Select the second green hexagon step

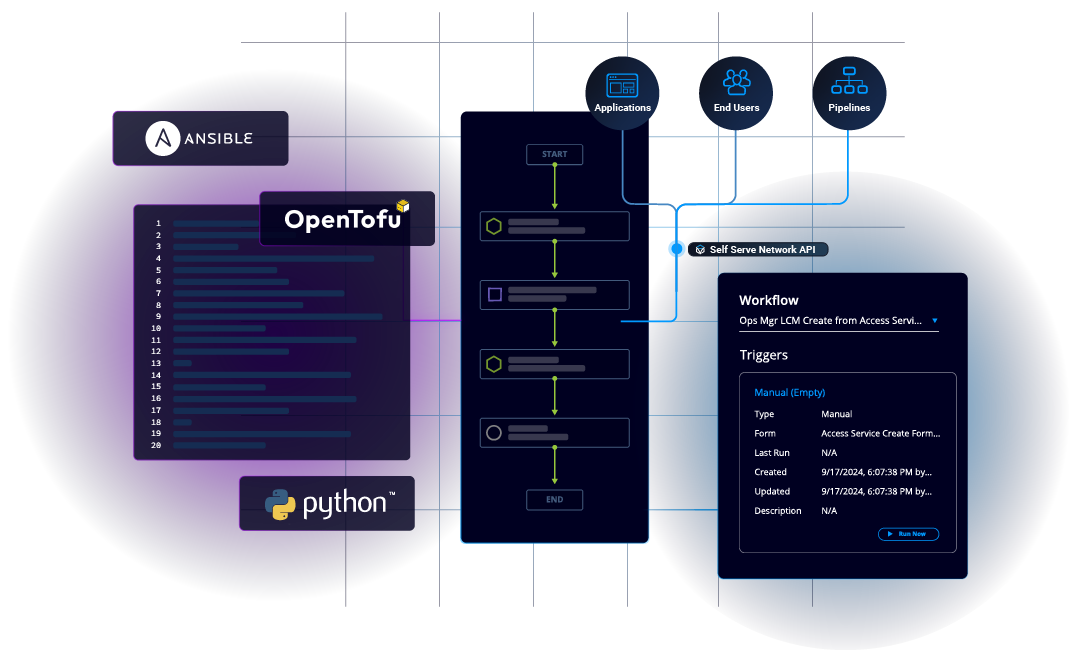[493, 364]
